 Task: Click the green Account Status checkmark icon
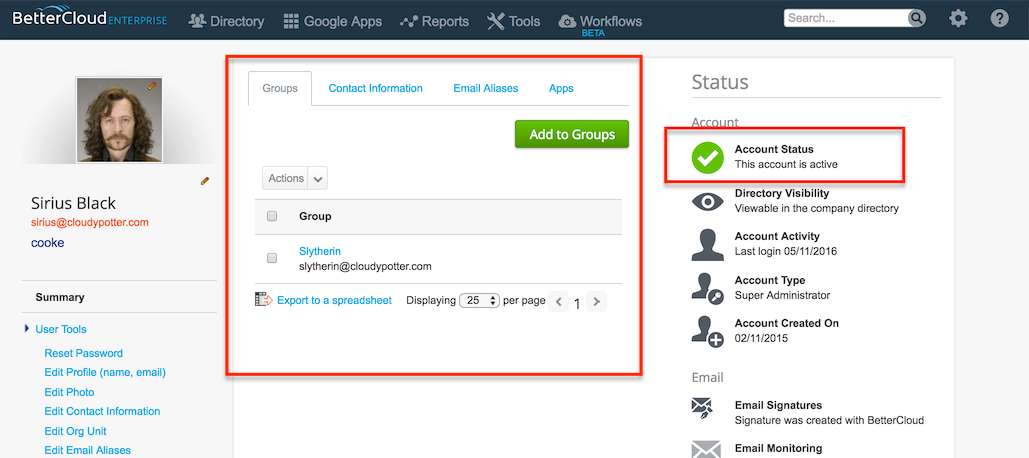[x=707, y=157]
